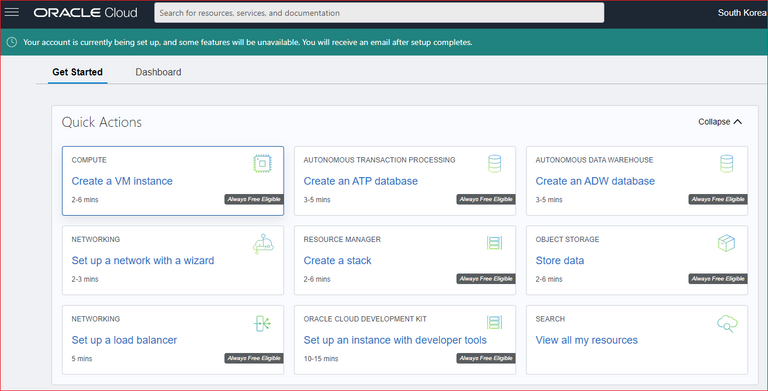Click the Cloud Development Kit stack icon
This screenshot has width=768, height=391.
coord(495,322)
